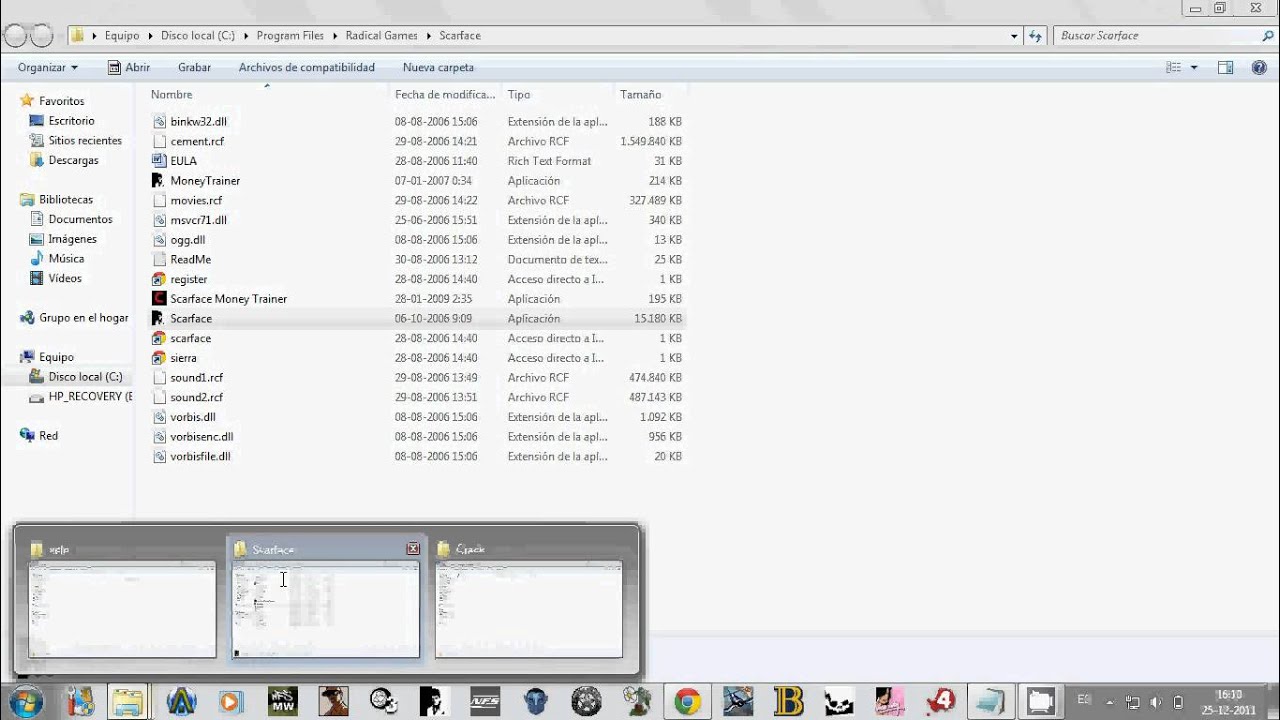Open the gold letter B taskbar icon
This screenshot has height=720, width=1280.
tap(789, 701)
